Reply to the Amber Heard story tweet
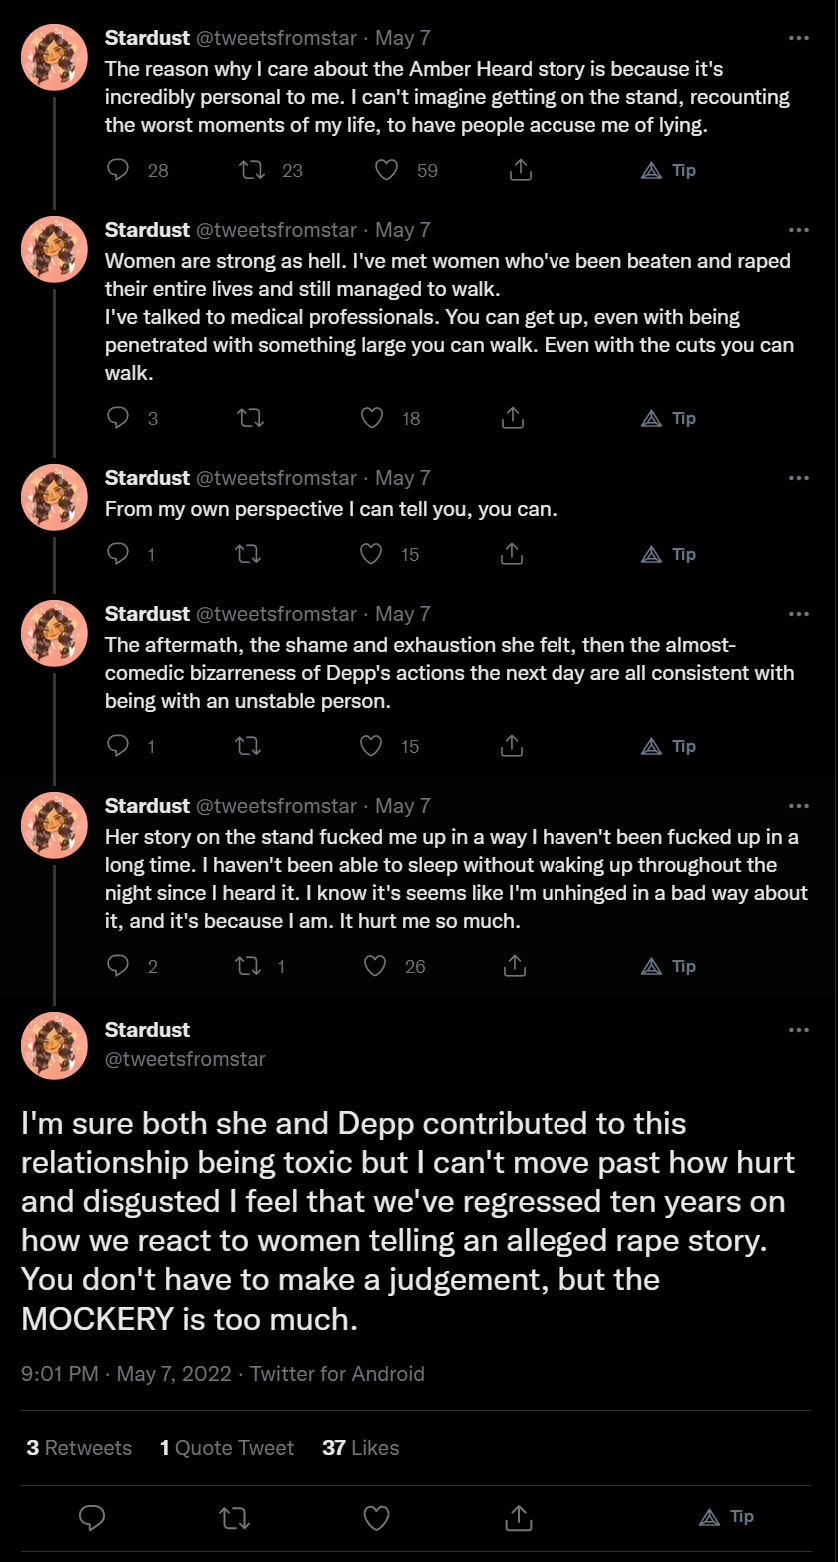 [x=118, y=170]
